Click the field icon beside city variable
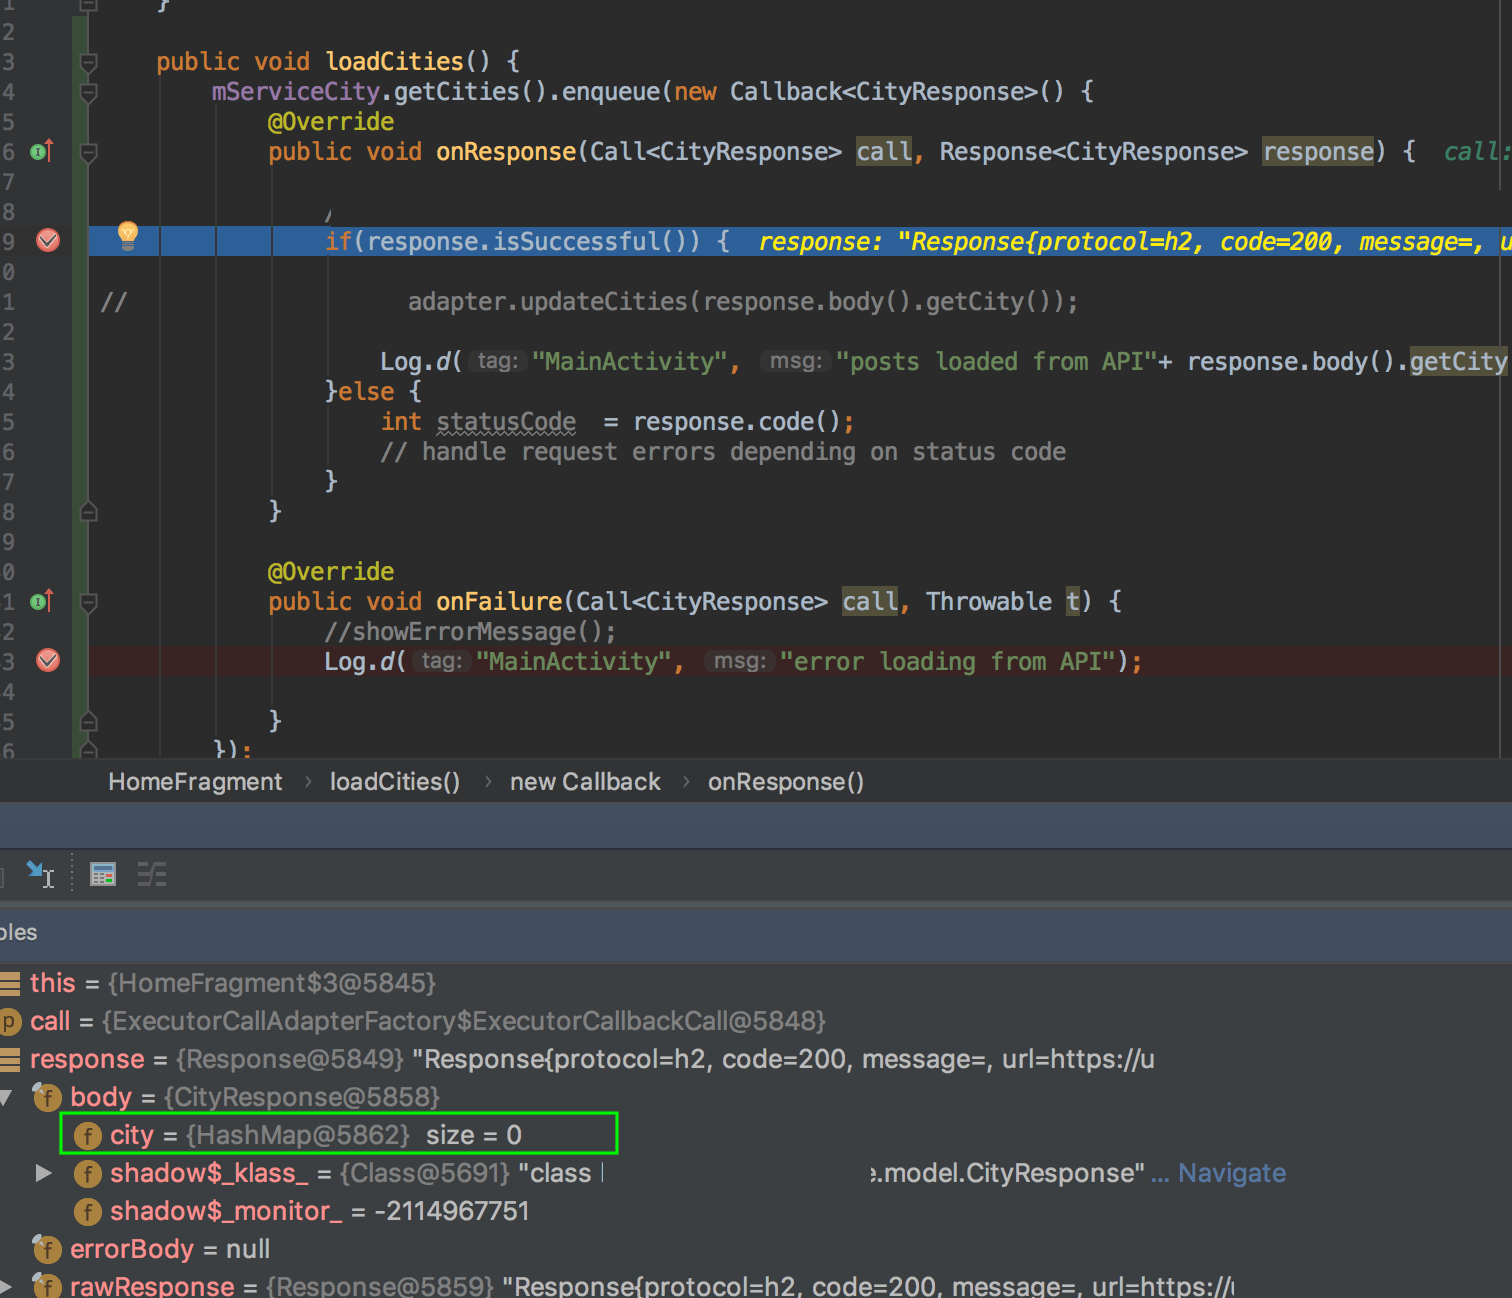 88,1135
